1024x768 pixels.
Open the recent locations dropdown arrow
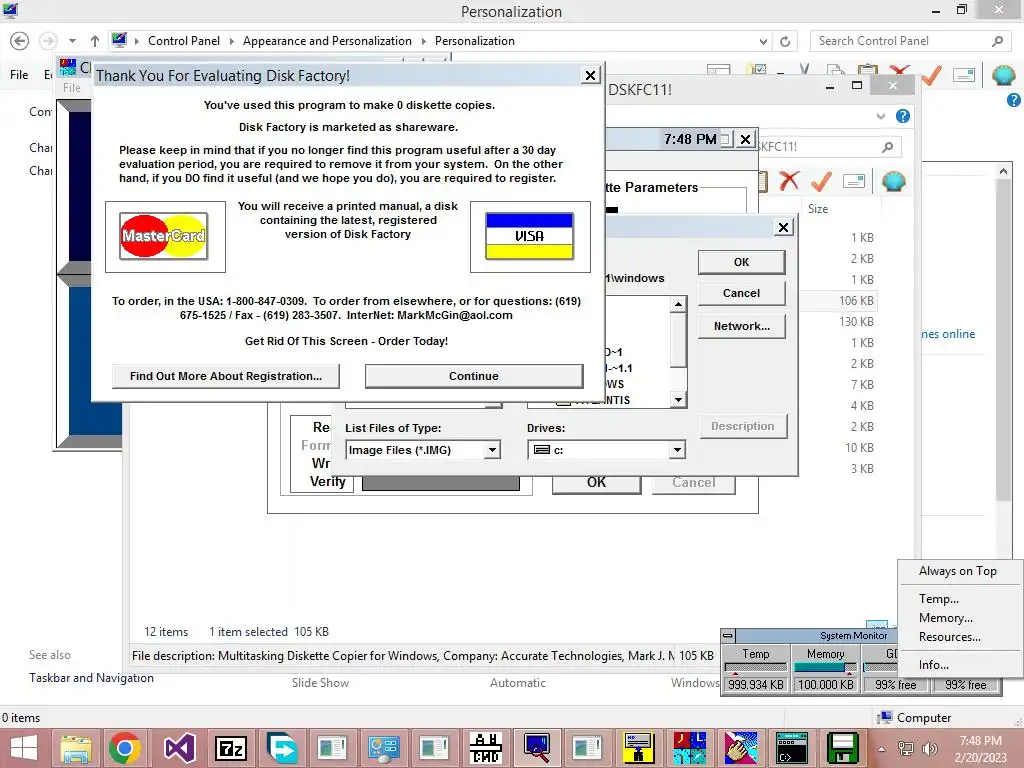tap(72, 41)
